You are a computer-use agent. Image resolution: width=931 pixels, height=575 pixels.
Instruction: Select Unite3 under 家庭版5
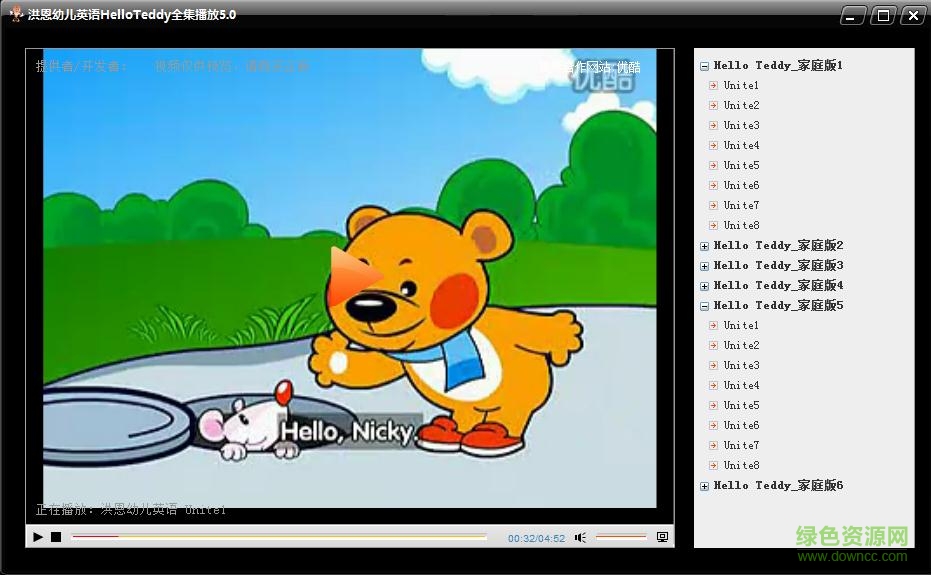coord(741,366)
